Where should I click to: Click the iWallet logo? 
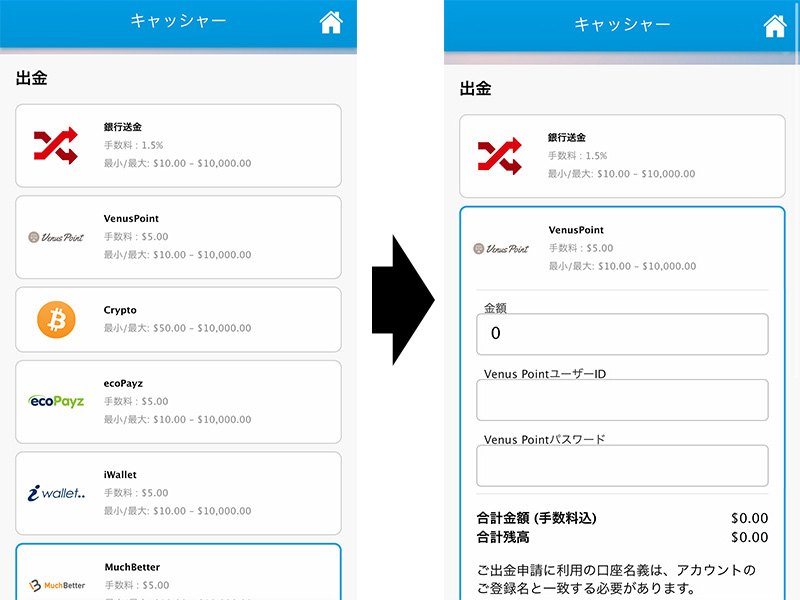coord(56,493)
